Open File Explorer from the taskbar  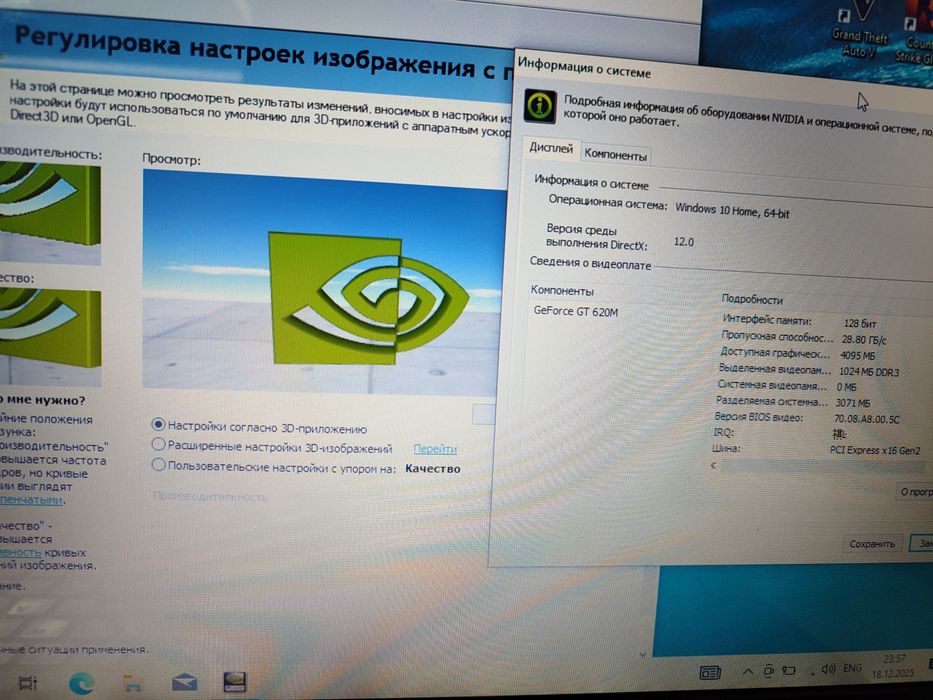coord(132,683)
